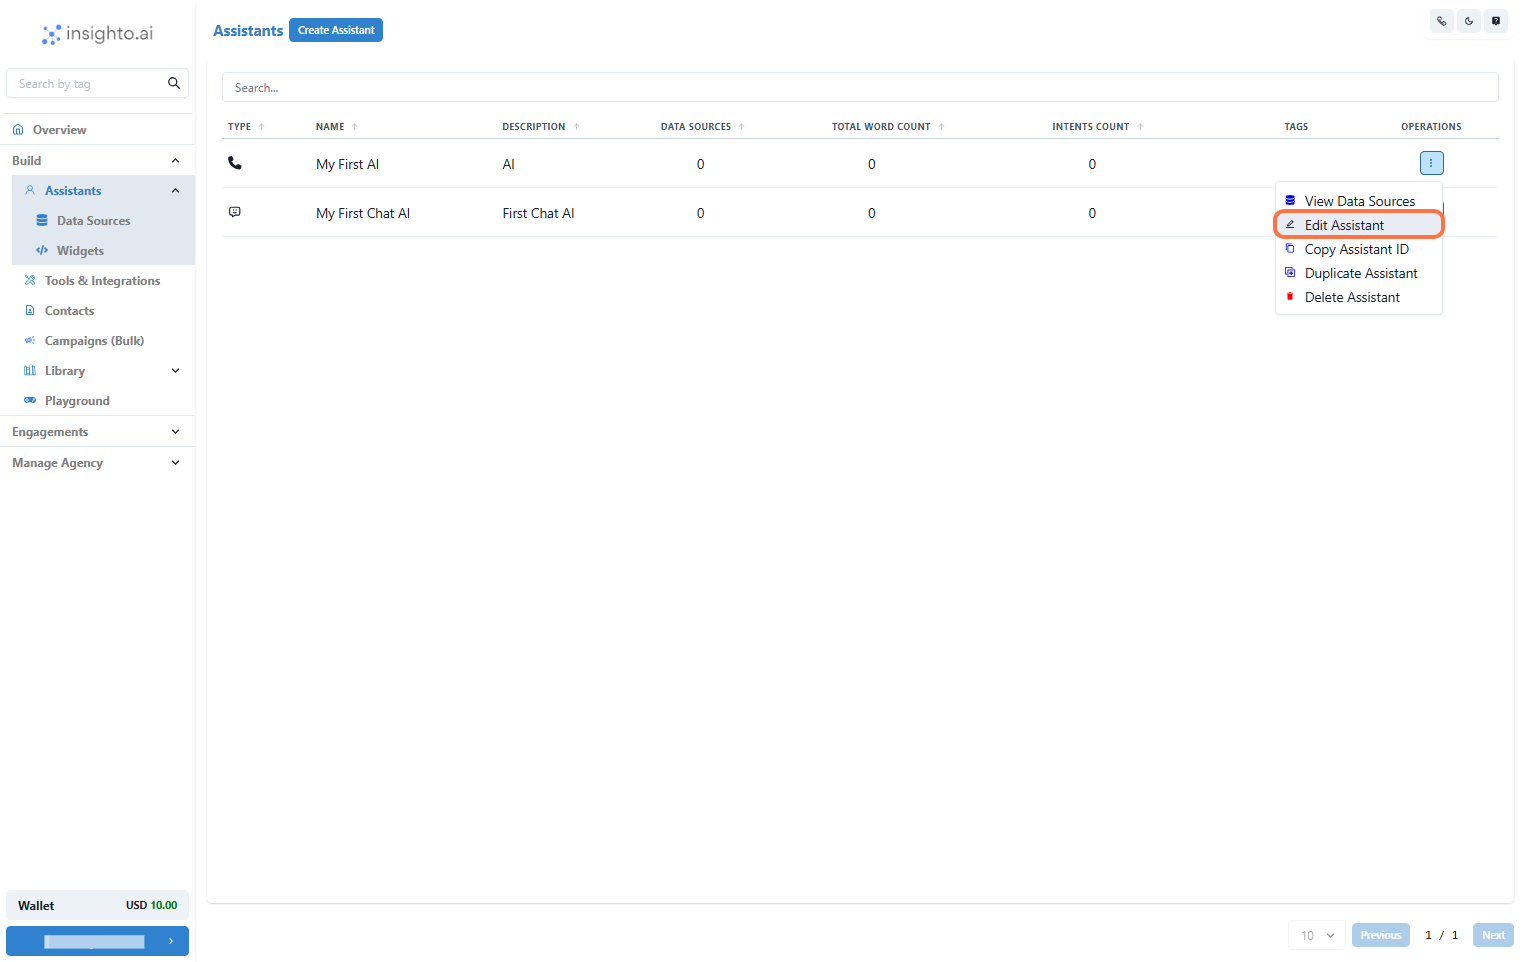1526x962 pixels.
Task: Click the Next page button
Action: coord(1493,935)
